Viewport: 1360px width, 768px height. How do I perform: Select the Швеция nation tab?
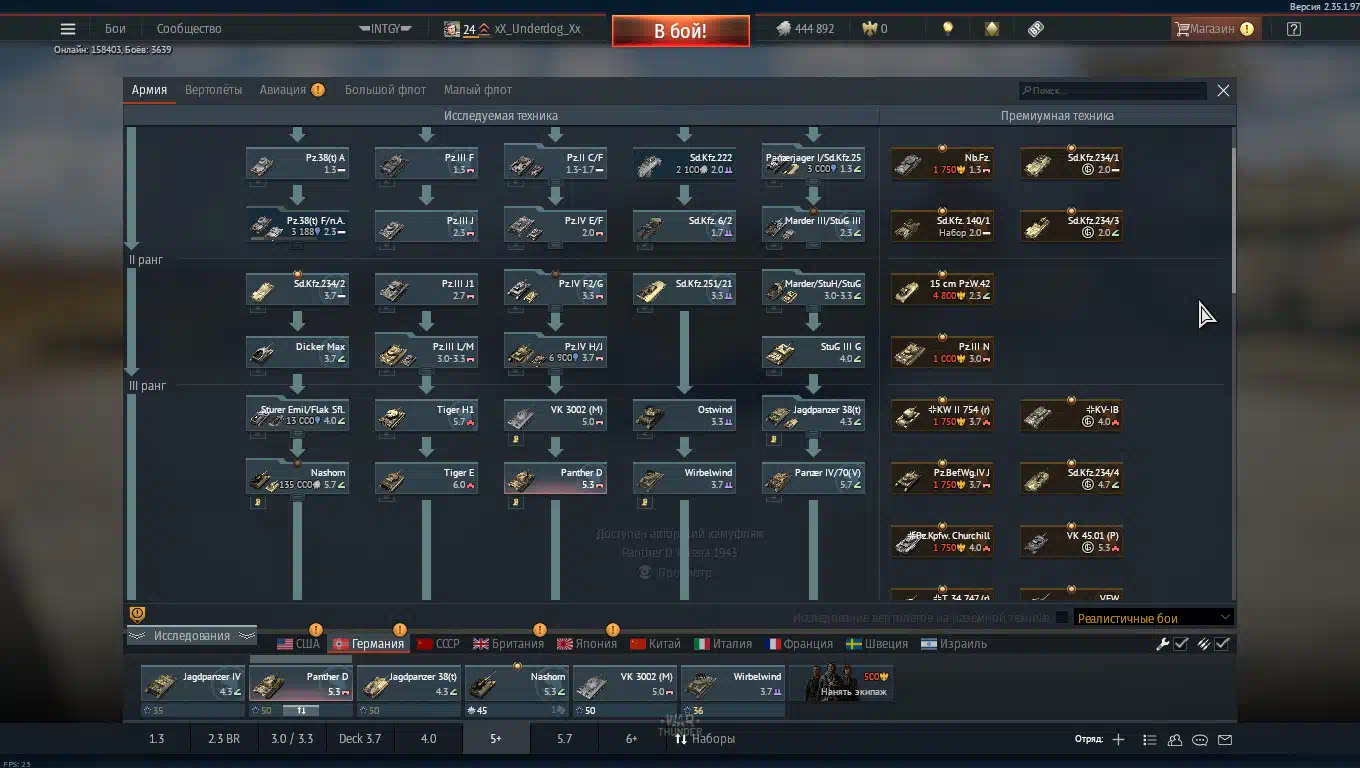tap(877, 644)
